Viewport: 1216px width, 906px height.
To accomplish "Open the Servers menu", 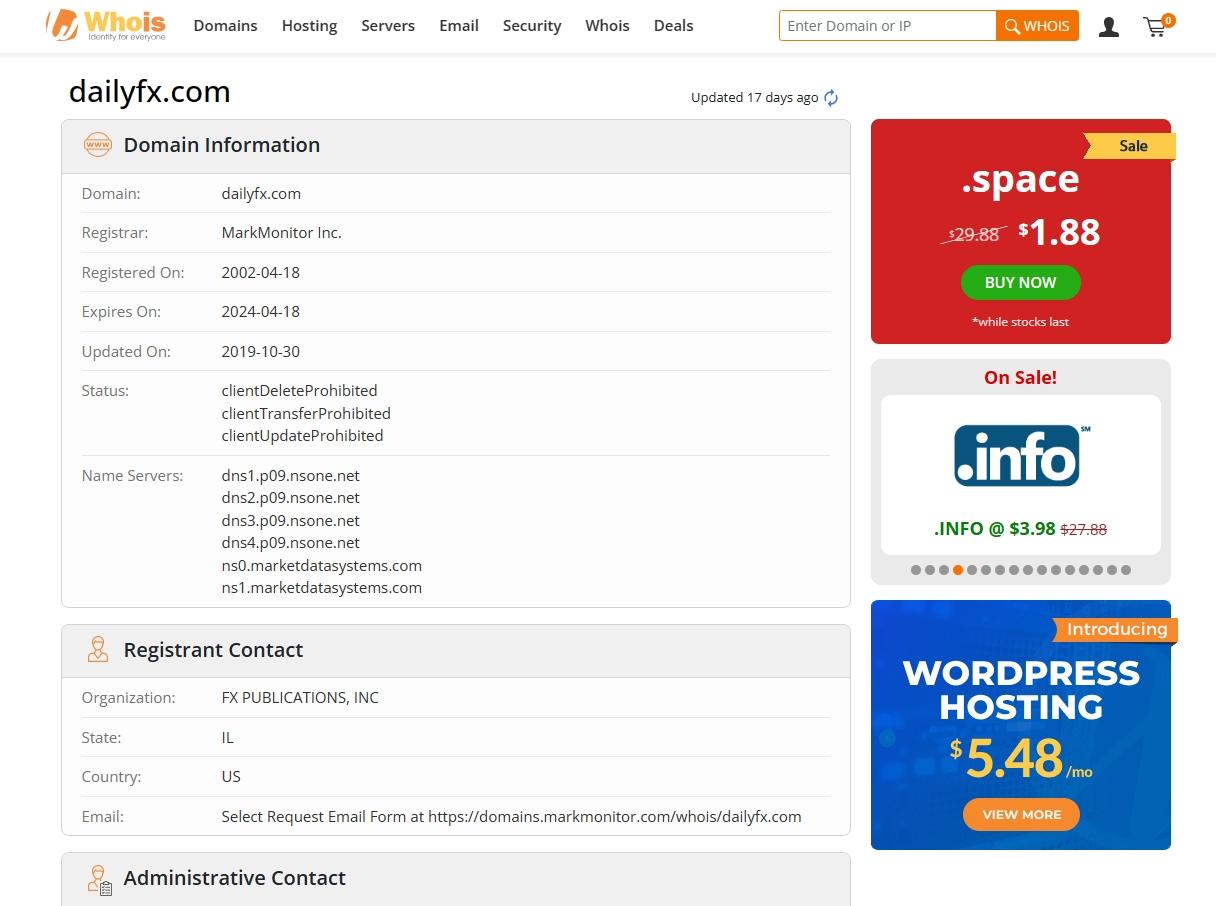I will [388, 26].
